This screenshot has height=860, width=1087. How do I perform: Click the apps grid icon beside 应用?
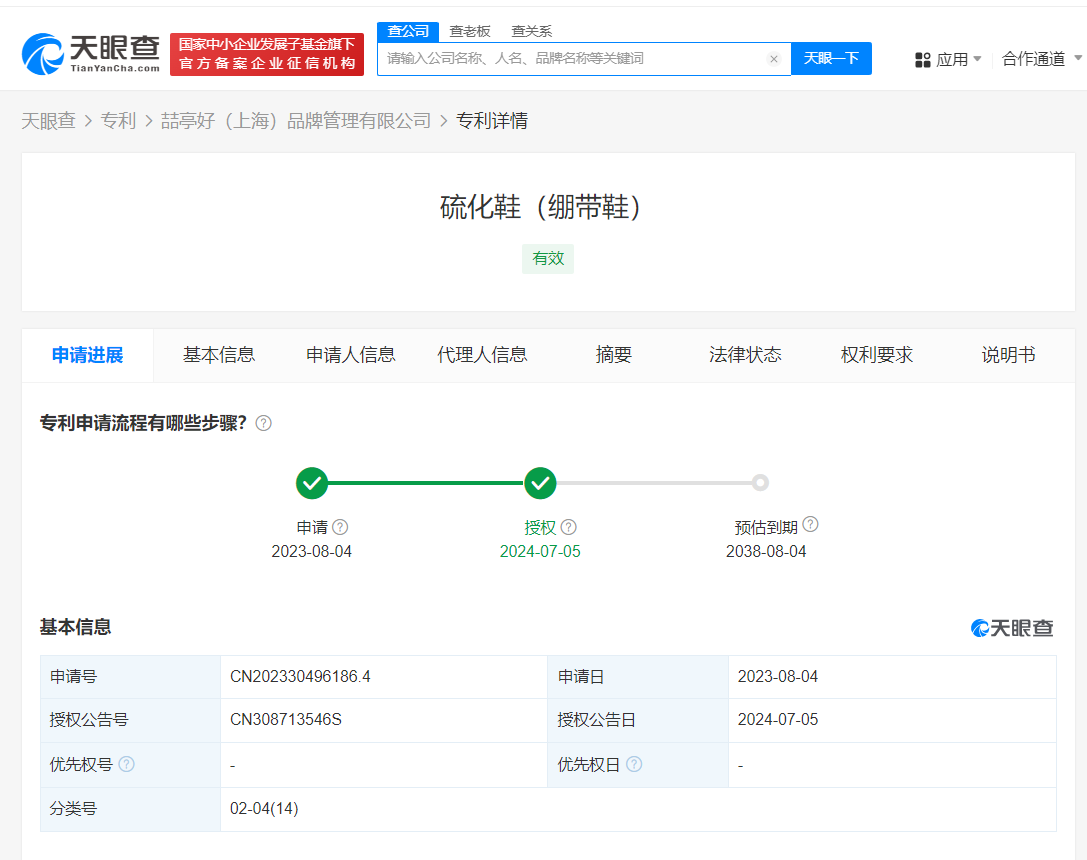(x=922, y=59)
